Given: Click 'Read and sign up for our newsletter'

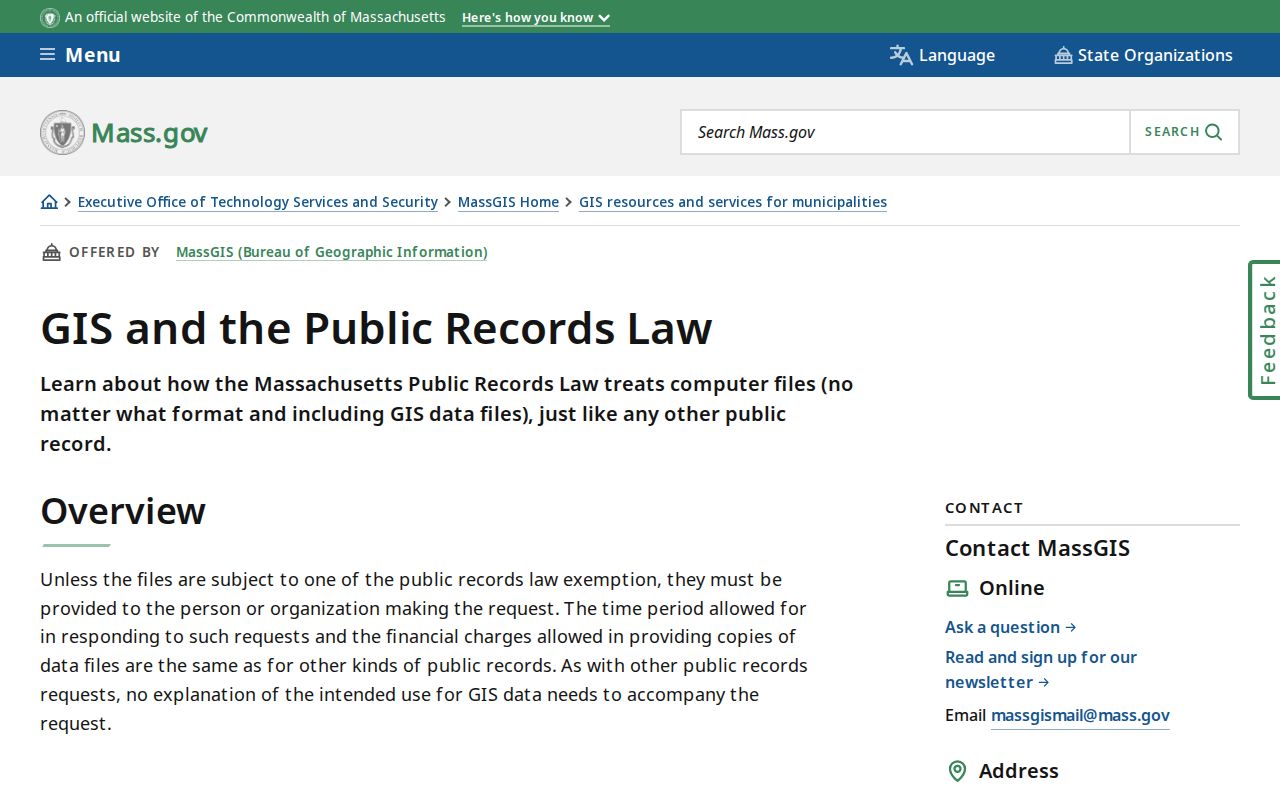Looking at the screenshot, I should 1041,670.
